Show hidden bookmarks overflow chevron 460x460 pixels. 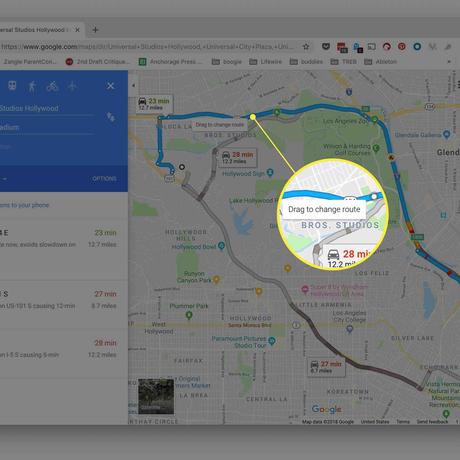[x=449, y=62]
